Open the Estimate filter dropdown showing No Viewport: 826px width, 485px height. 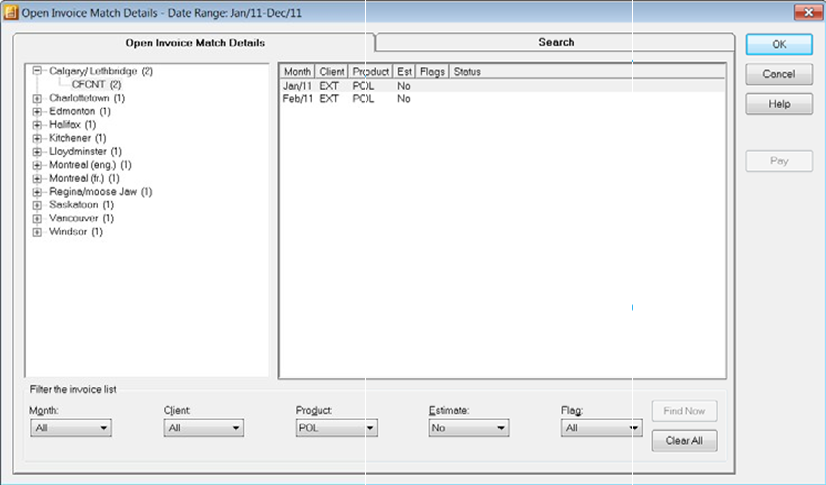tap(469, 428)
